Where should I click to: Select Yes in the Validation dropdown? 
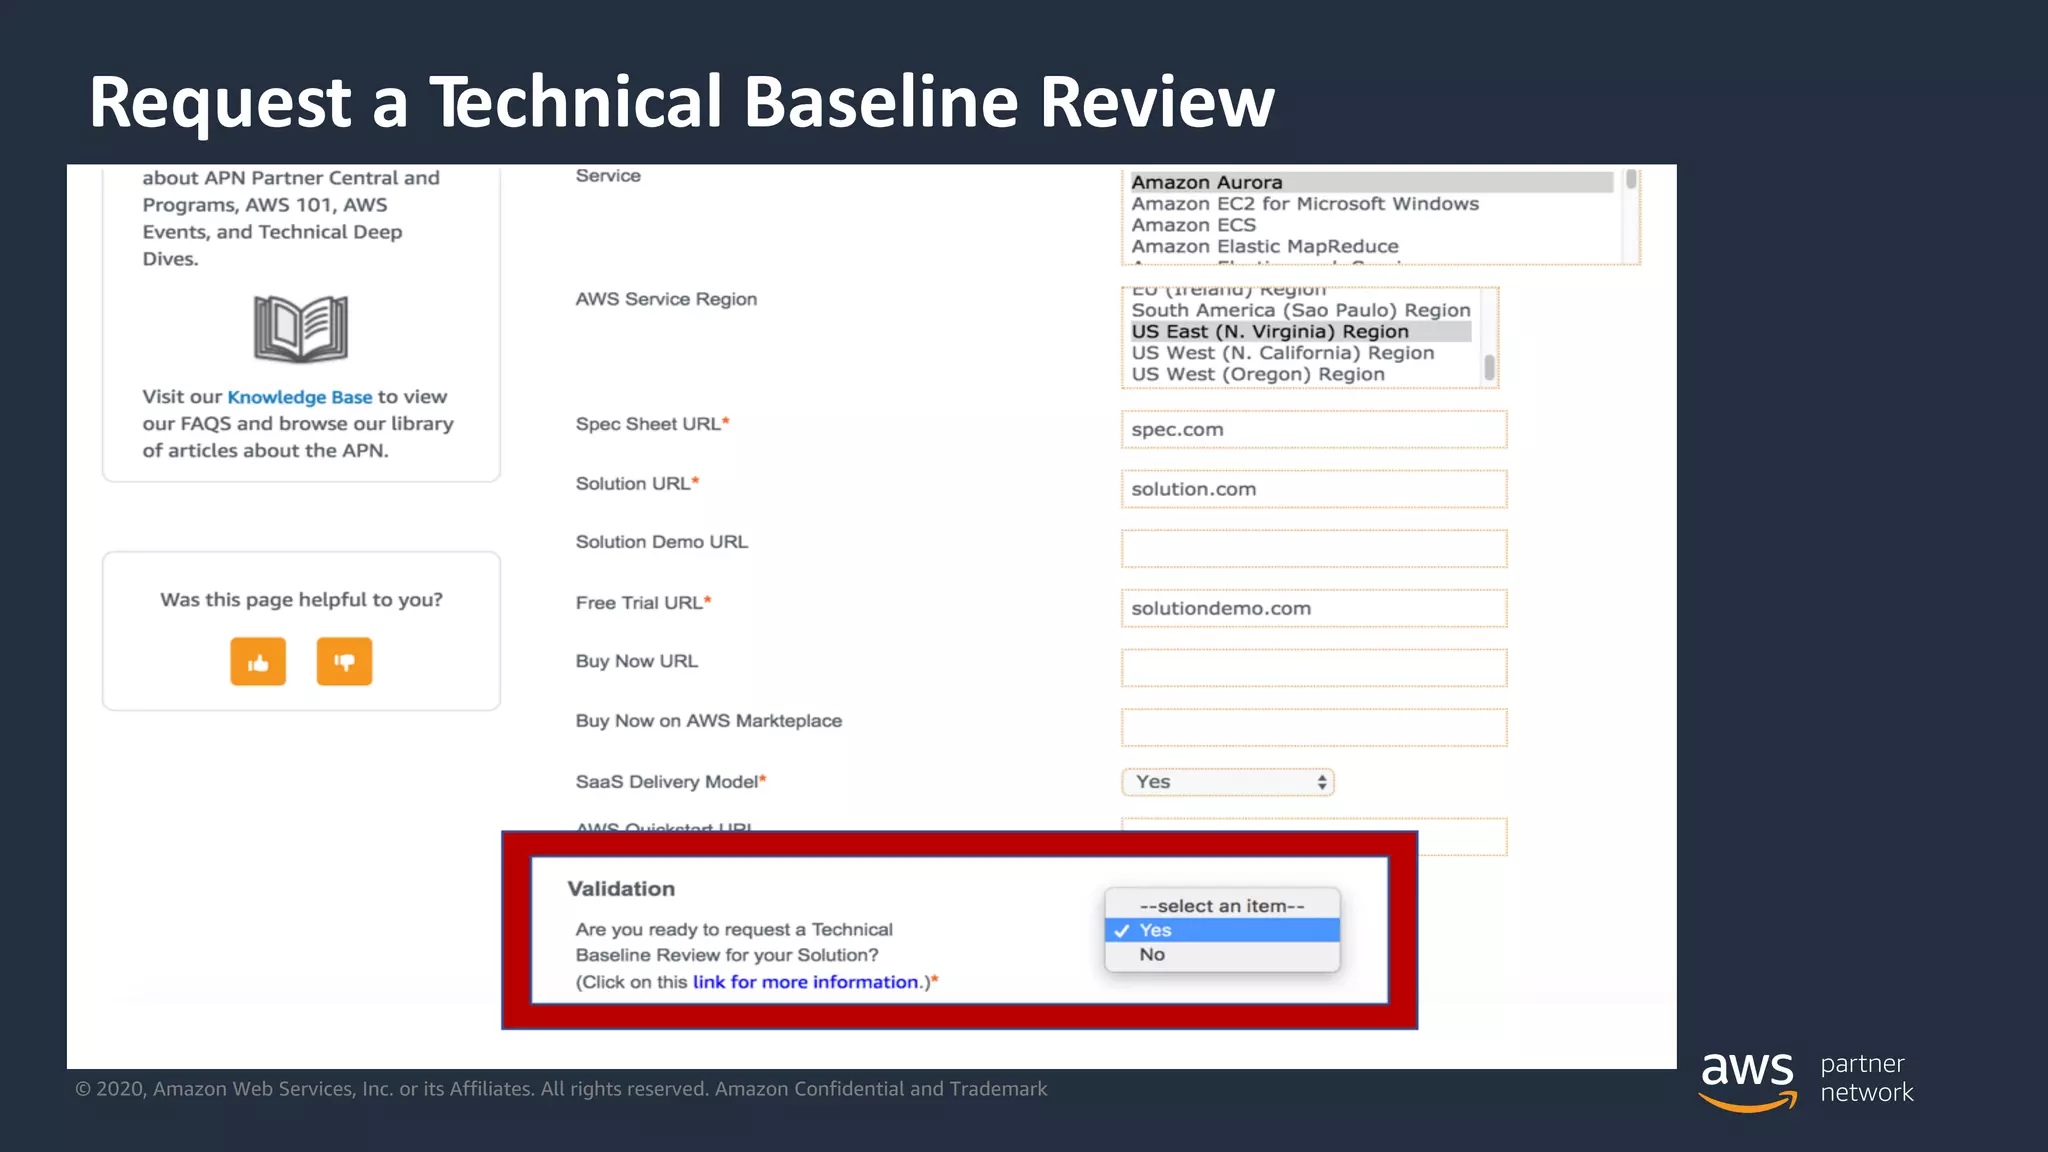click(x=1222, y=930)
